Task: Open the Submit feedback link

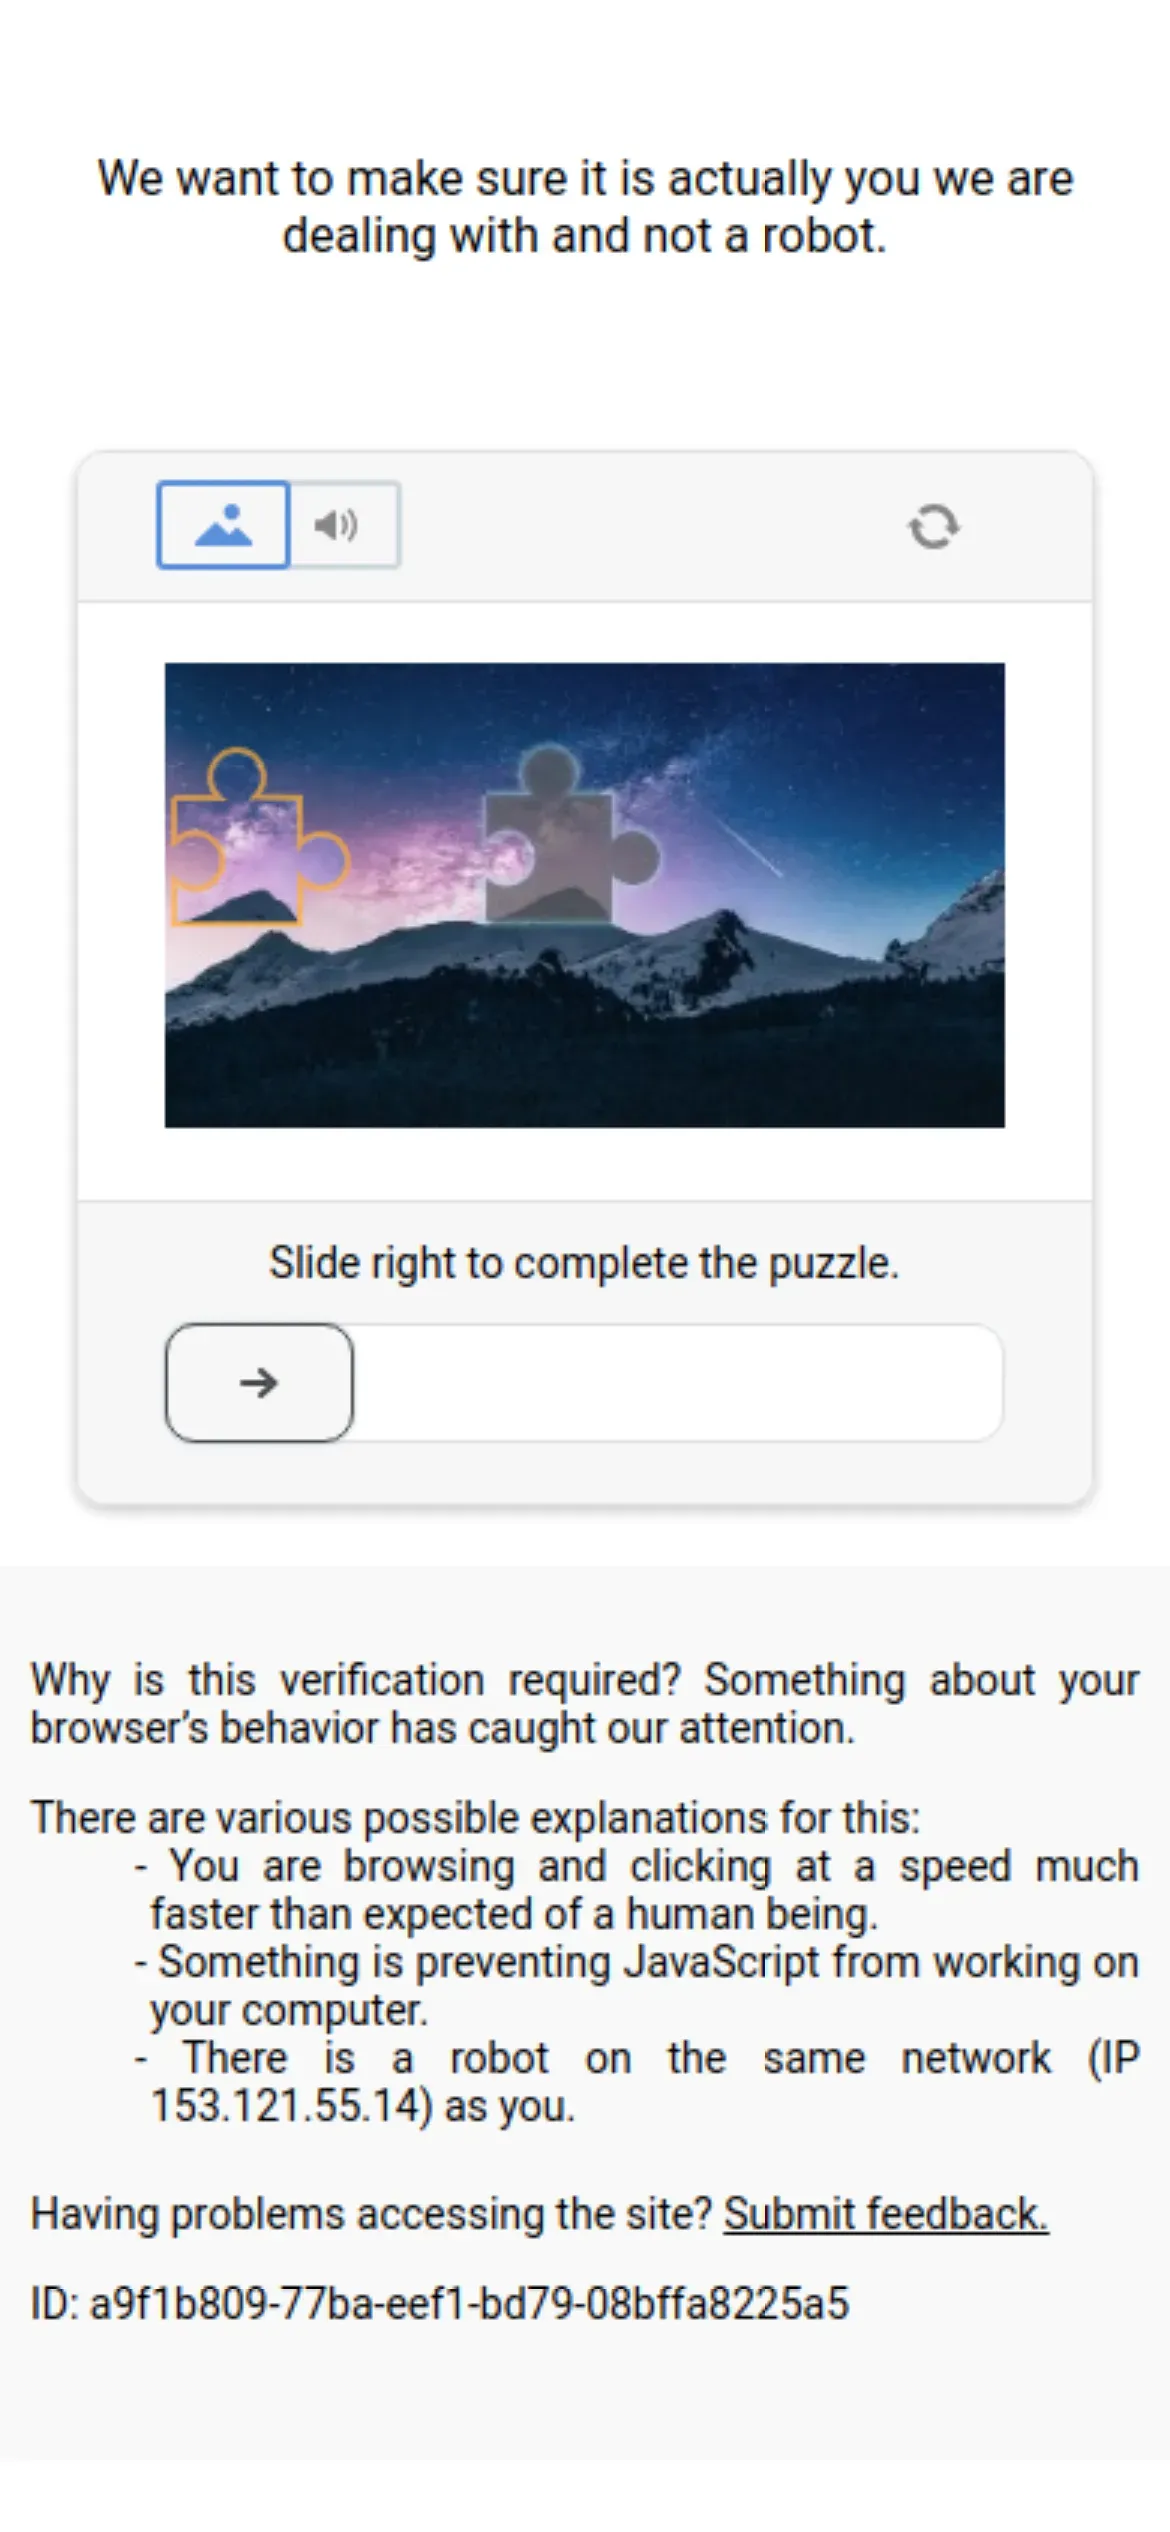Action: coord(886,2214)
